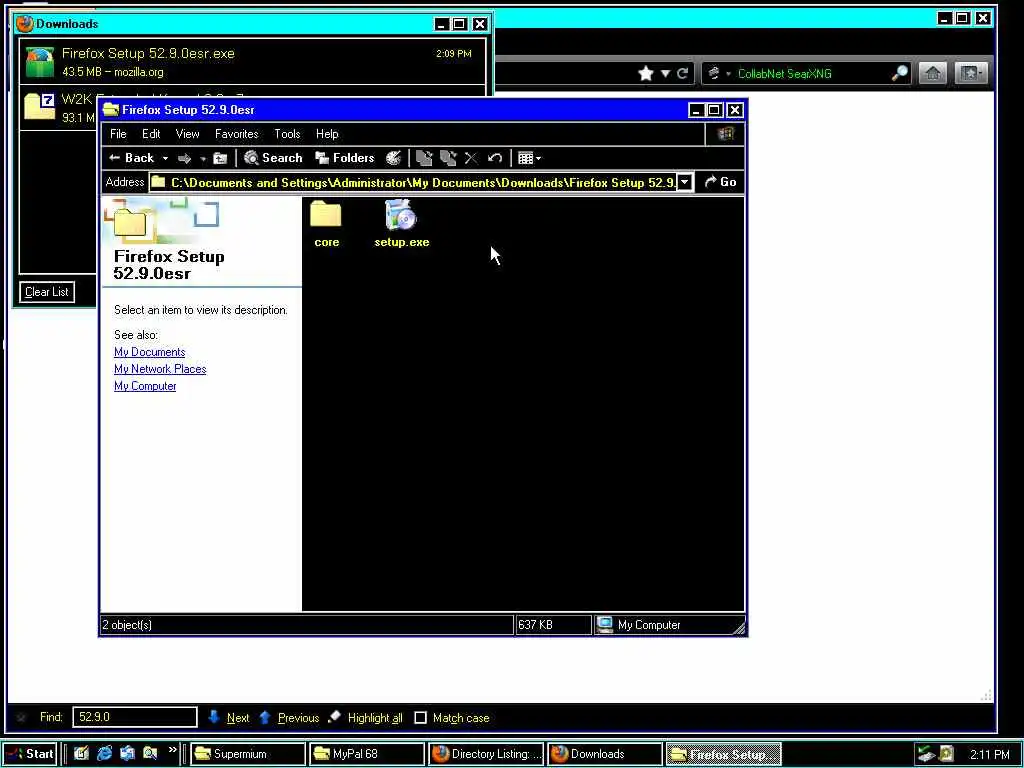Click the 637 KB status bar entry
Screen dimensions: 1024x768
pos(553,625)
